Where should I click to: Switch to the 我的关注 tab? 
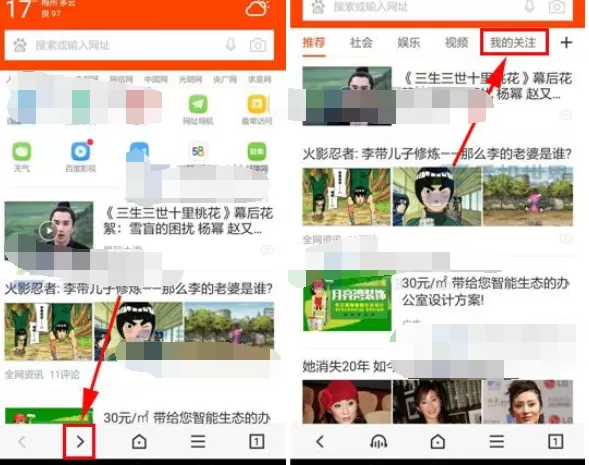click(513, 42)
